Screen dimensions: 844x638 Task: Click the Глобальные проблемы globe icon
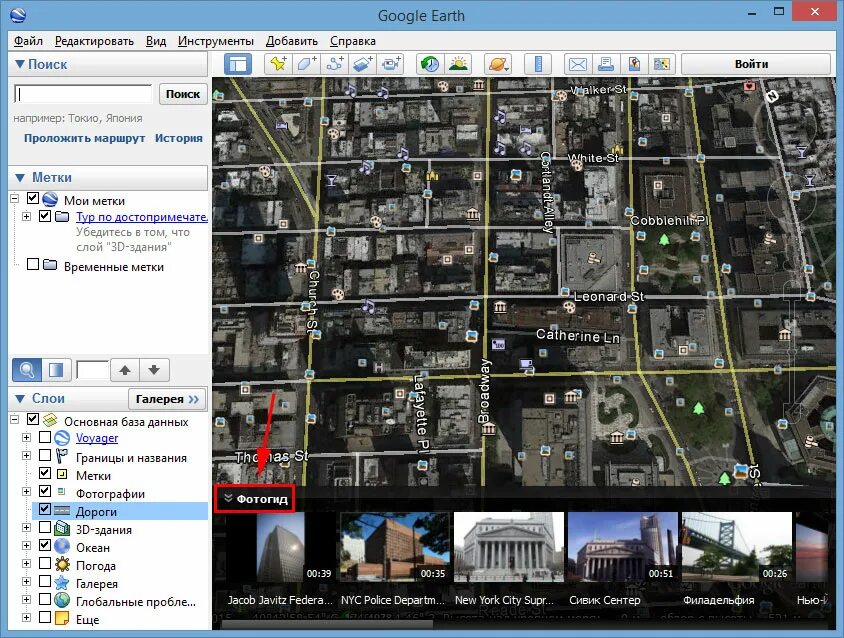(62, 600)
